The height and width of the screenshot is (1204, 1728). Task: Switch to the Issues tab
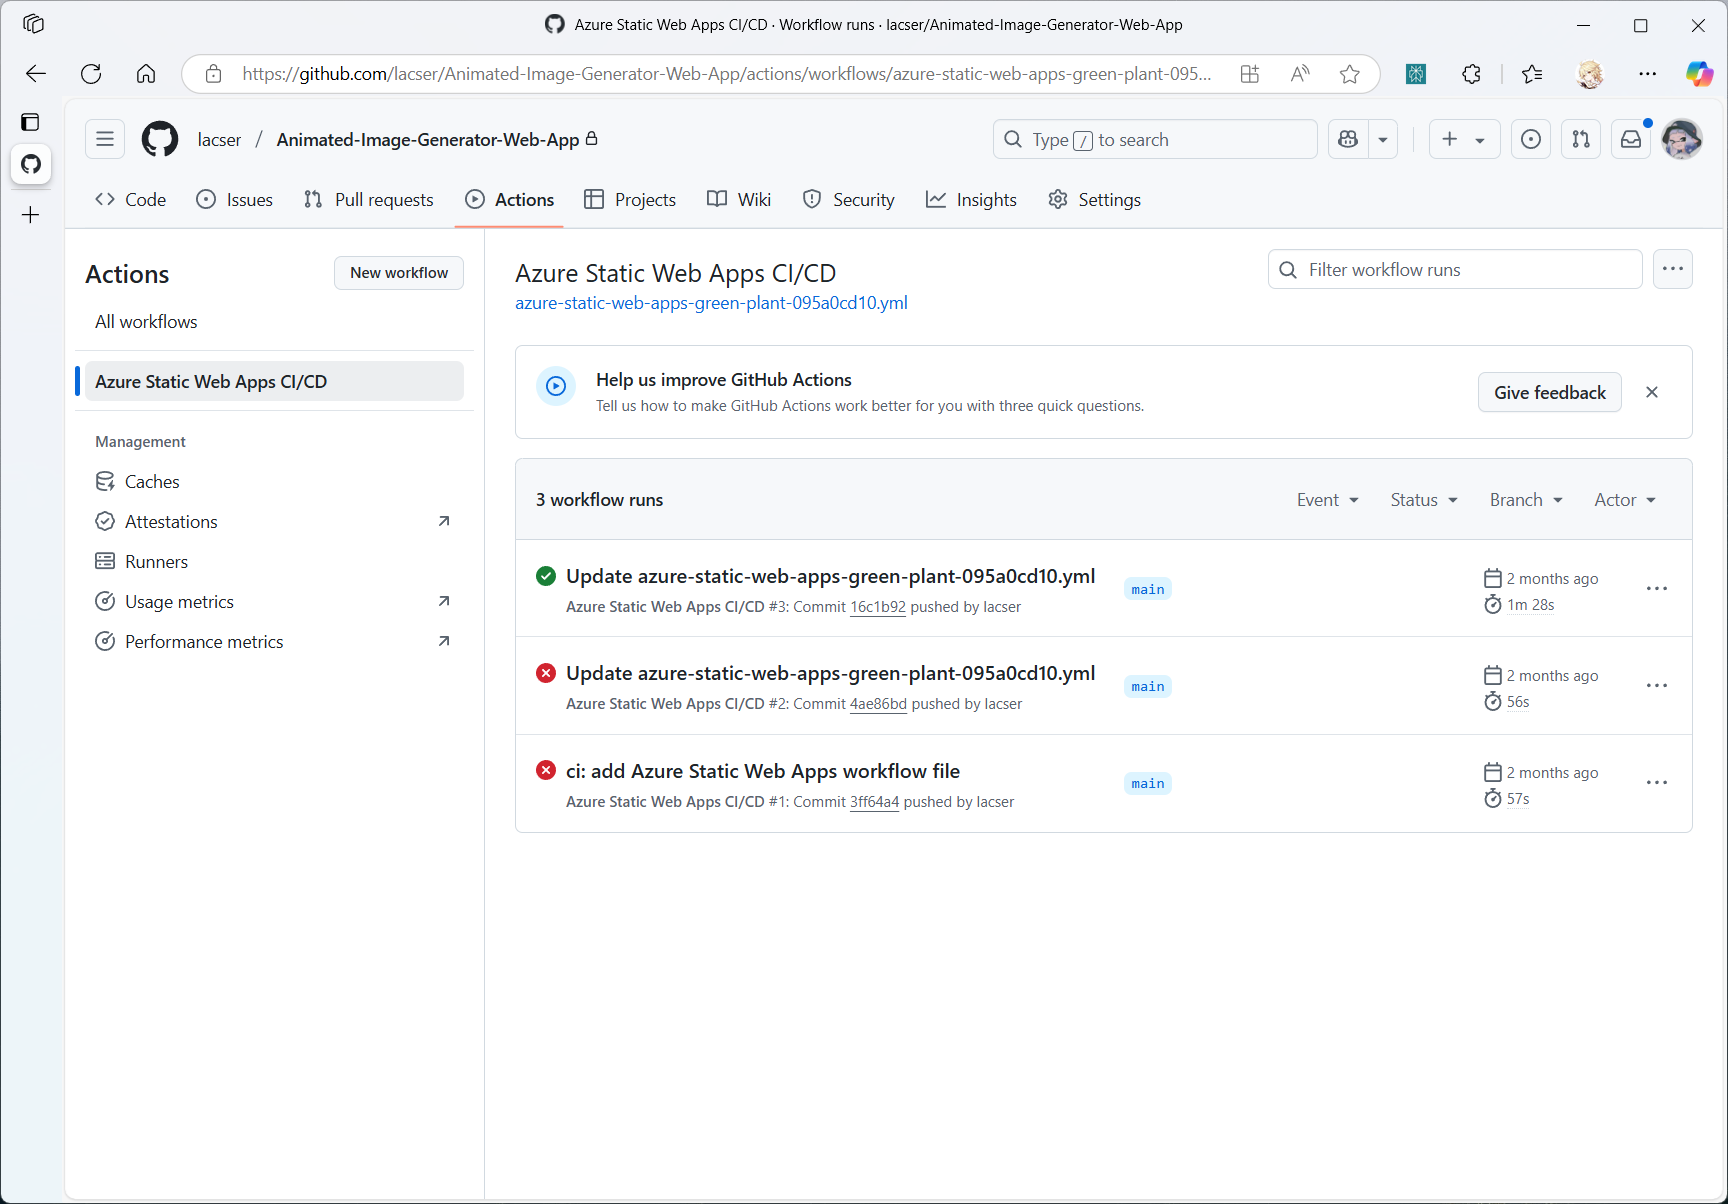point(235,200)
